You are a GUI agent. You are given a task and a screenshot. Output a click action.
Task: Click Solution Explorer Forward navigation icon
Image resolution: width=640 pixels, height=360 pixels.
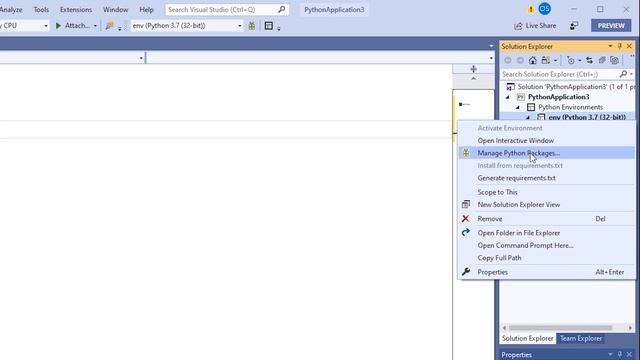tap(520, 60)
